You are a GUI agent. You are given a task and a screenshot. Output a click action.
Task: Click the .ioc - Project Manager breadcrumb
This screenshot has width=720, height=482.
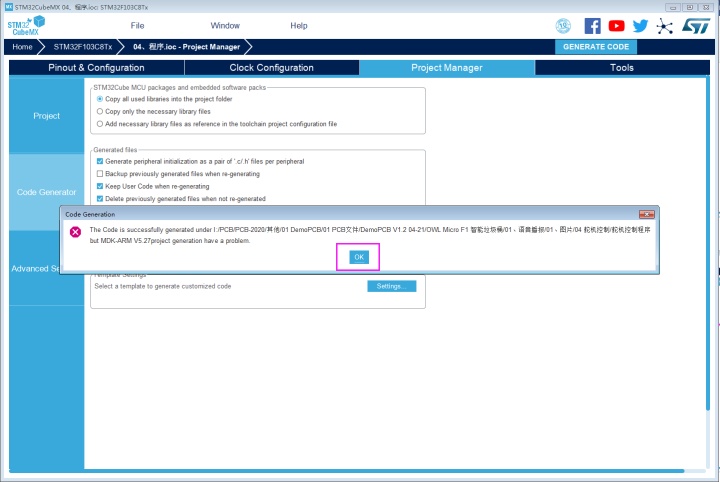pos(186,47)
